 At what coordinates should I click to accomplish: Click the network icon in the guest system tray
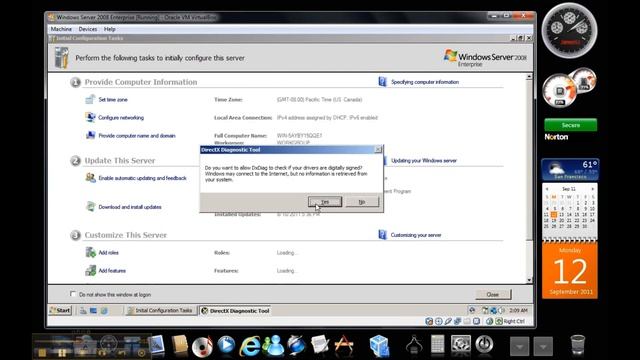tap(493, 311)
